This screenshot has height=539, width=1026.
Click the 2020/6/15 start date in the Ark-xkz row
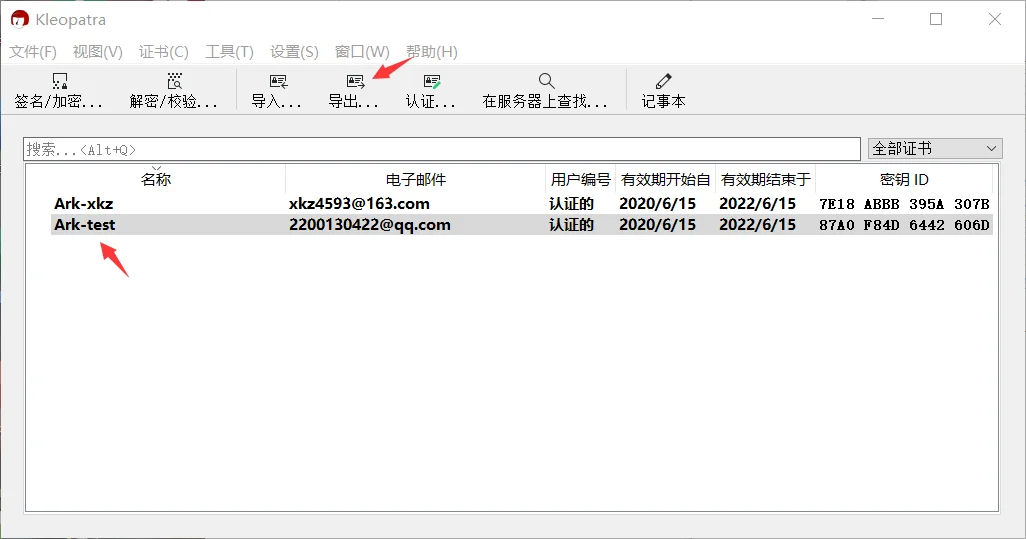658,204
